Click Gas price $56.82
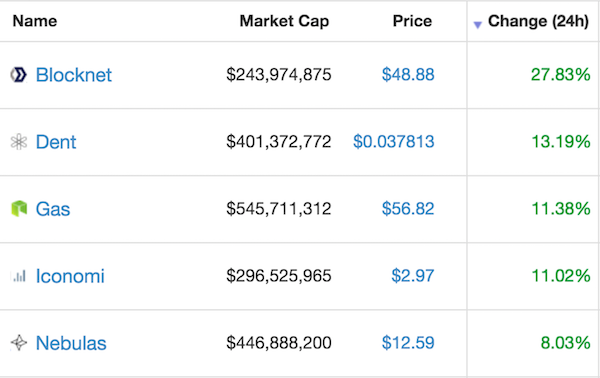This screenshot has height=378, width=600. click(x=408, y=209)
